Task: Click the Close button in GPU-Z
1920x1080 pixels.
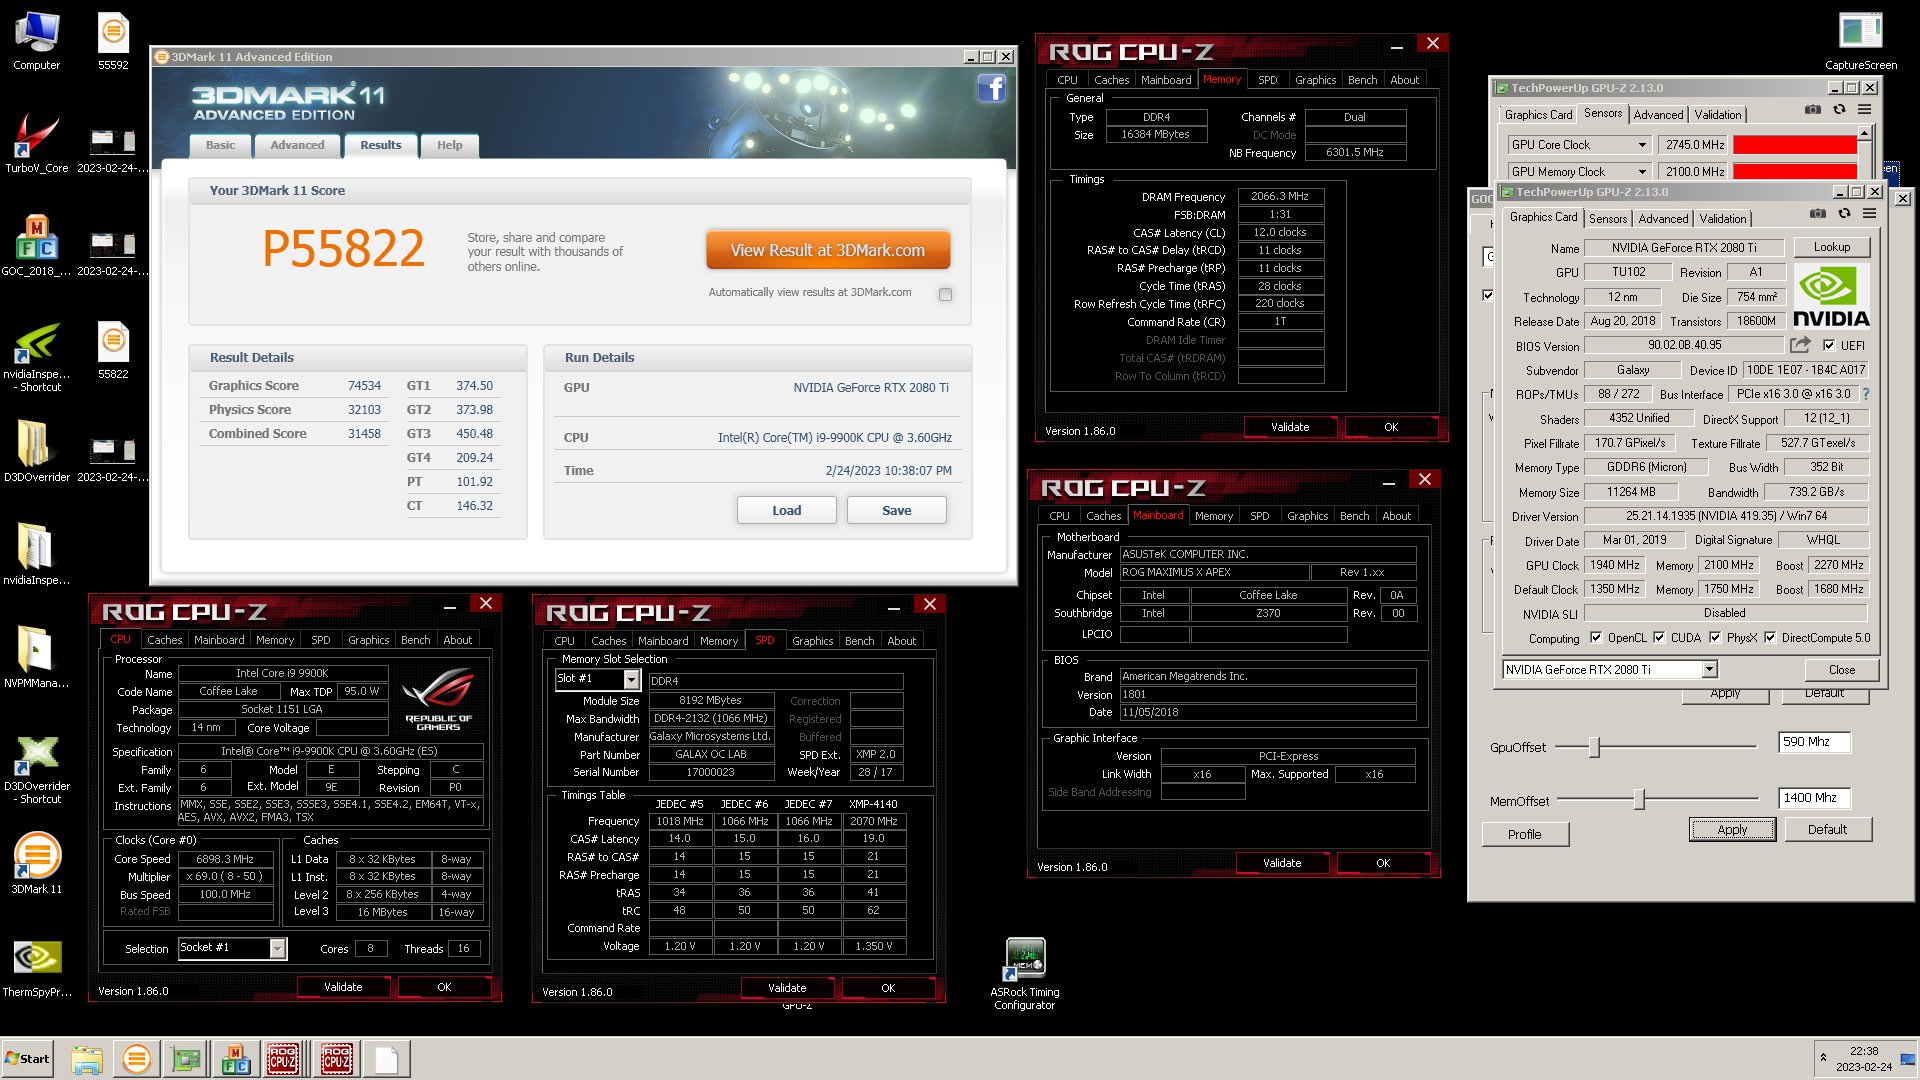Action: tap(1841, 670)
